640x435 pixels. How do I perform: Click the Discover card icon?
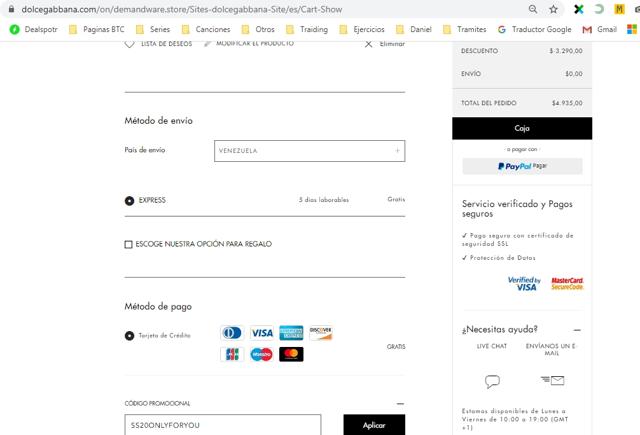point(321,333)
